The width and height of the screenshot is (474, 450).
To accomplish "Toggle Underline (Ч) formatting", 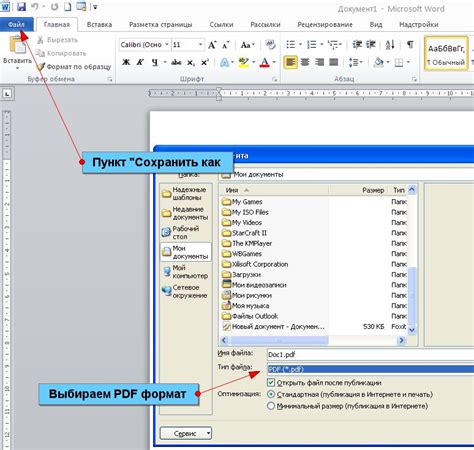I will pyautogui.click(x=155, y=62).
